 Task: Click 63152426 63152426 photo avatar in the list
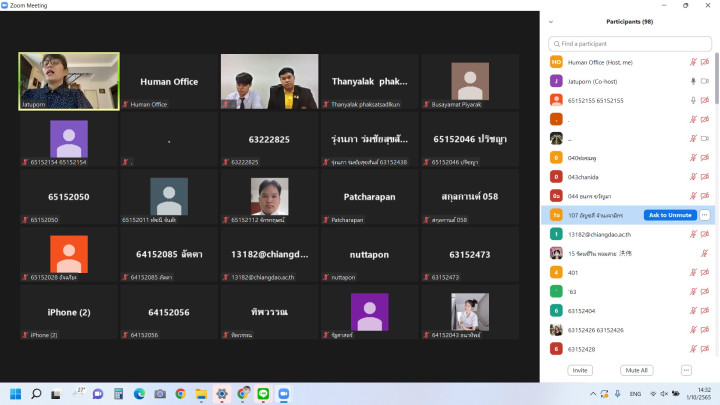point(556,330)
